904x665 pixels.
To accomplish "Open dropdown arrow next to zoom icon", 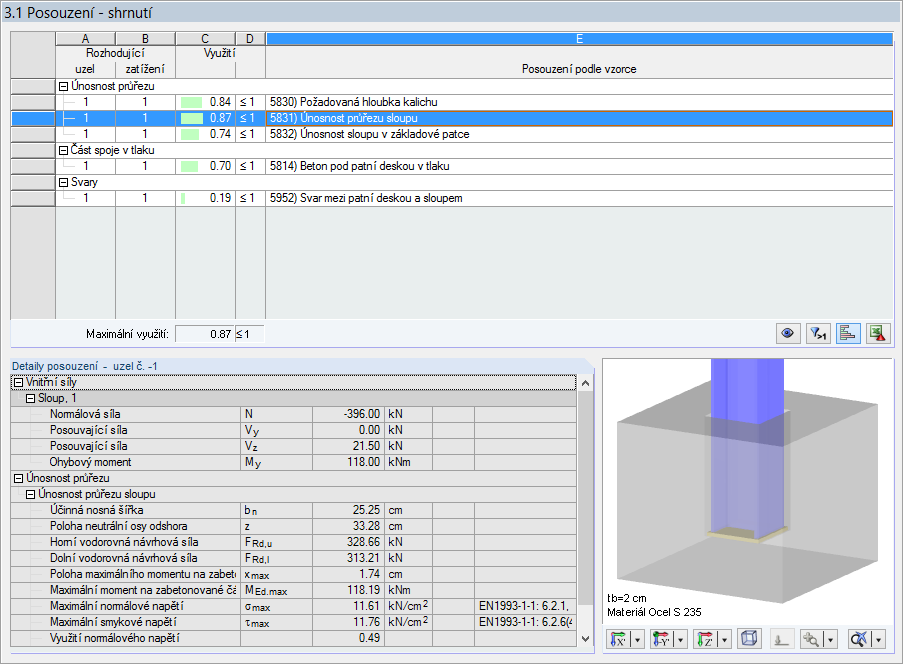I will click(x=830, y=640).
